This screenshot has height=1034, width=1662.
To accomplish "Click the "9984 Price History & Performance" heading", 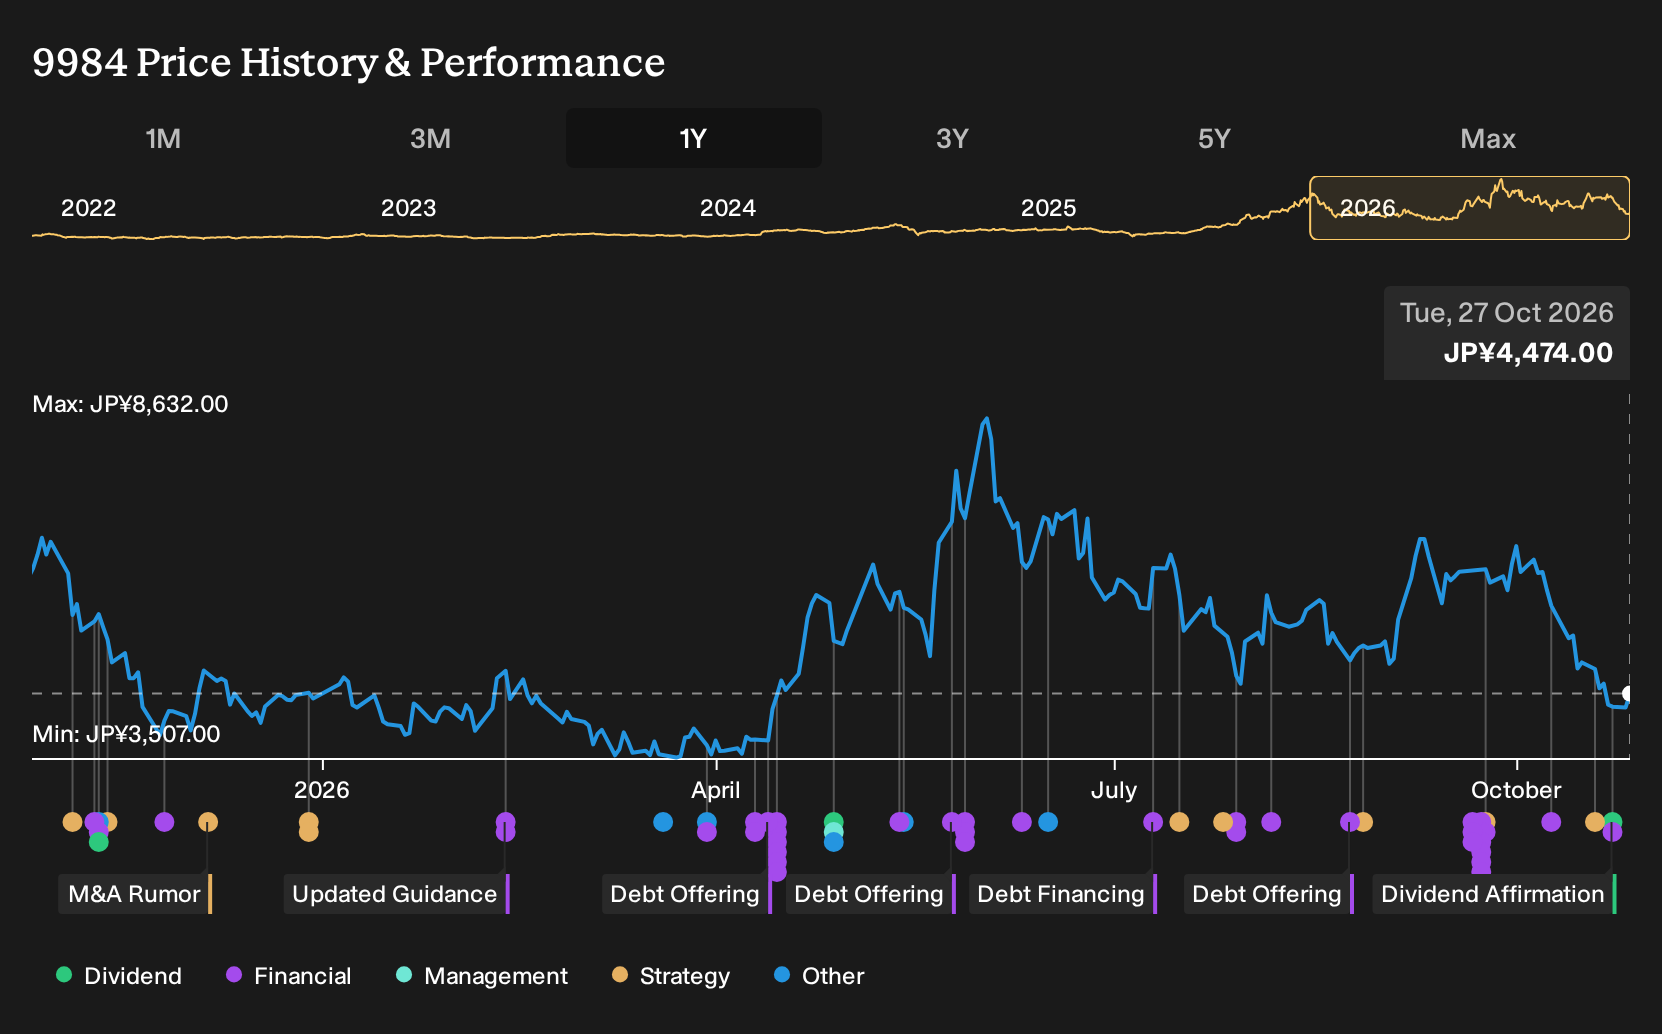I will 349,62.
